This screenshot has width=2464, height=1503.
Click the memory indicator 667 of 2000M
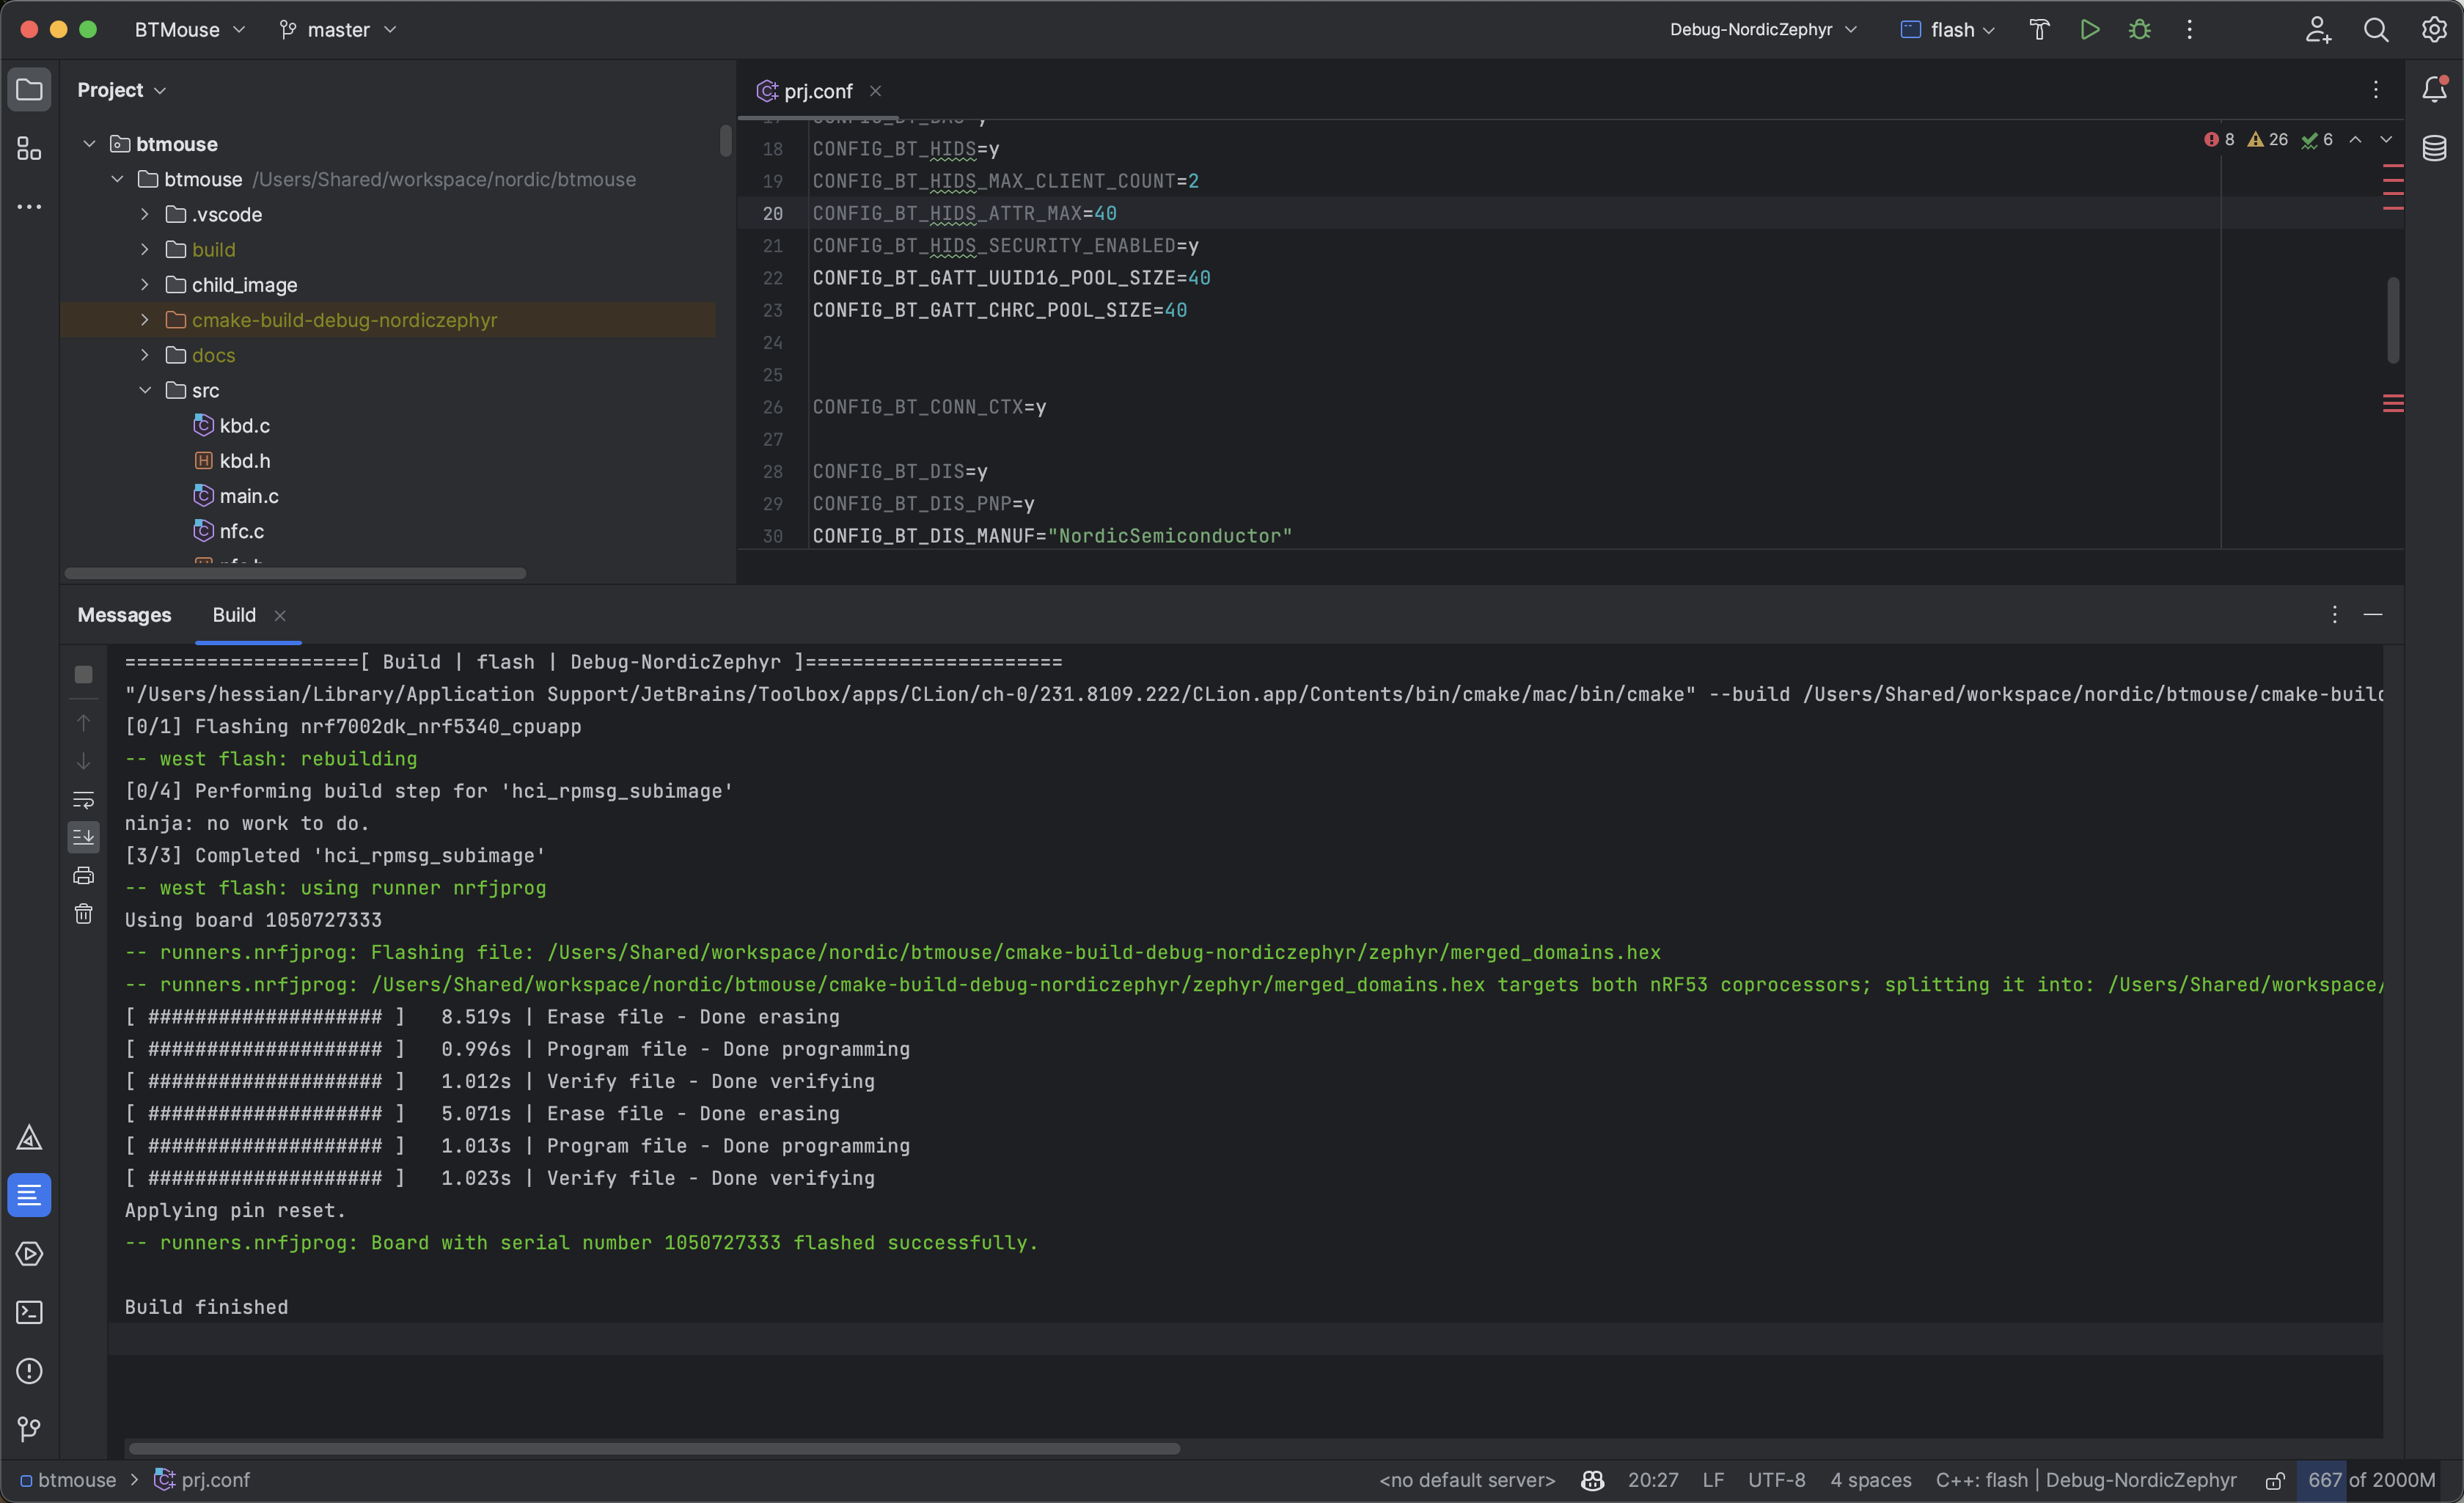(2371, 1480)
